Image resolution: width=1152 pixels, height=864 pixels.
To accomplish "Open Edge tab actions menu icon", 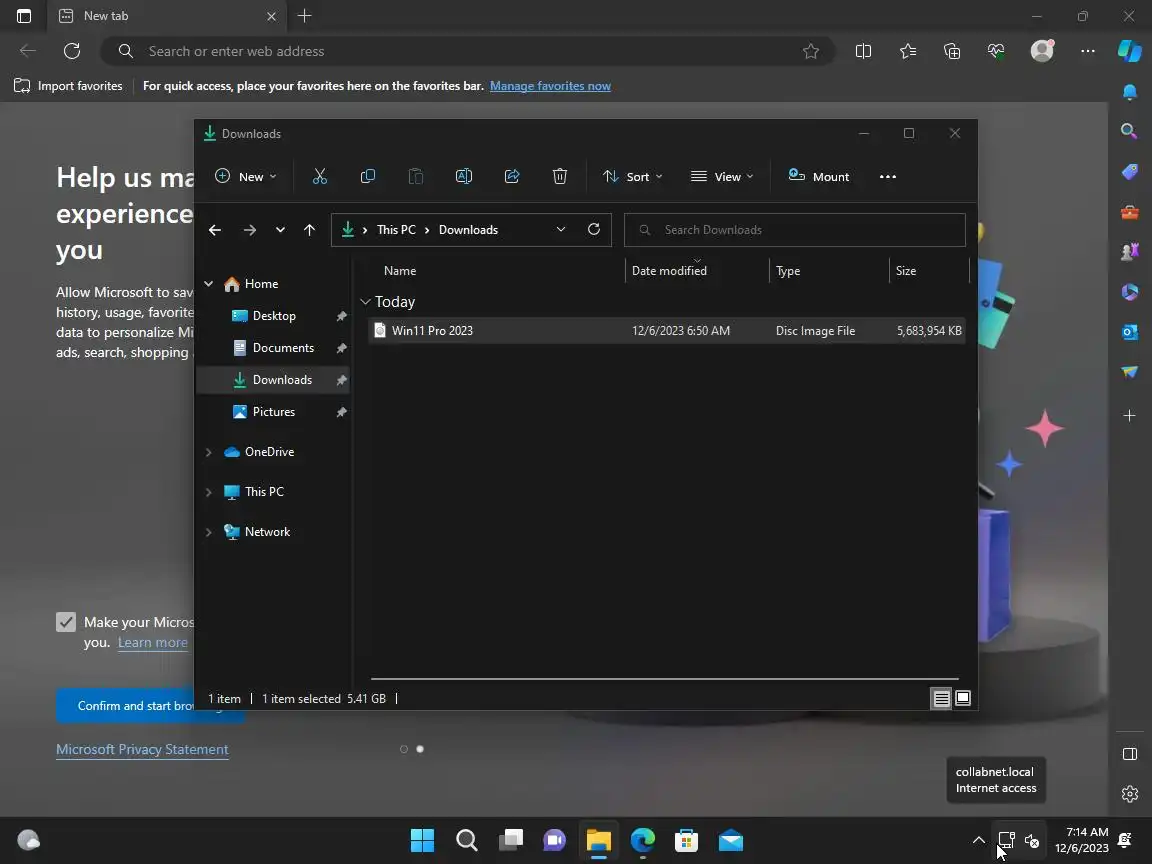I will [24, 15].
